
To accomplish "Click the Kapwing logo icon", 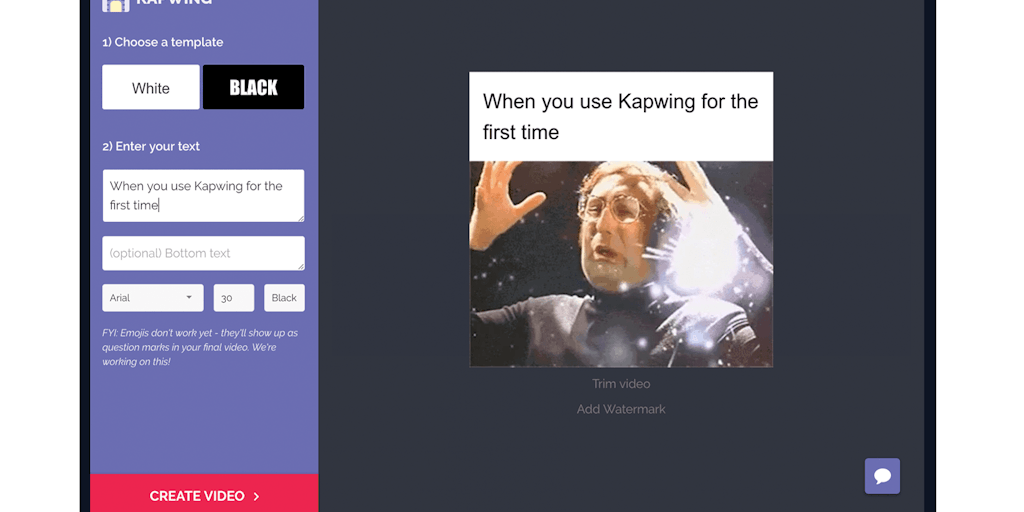I will 116,5.
